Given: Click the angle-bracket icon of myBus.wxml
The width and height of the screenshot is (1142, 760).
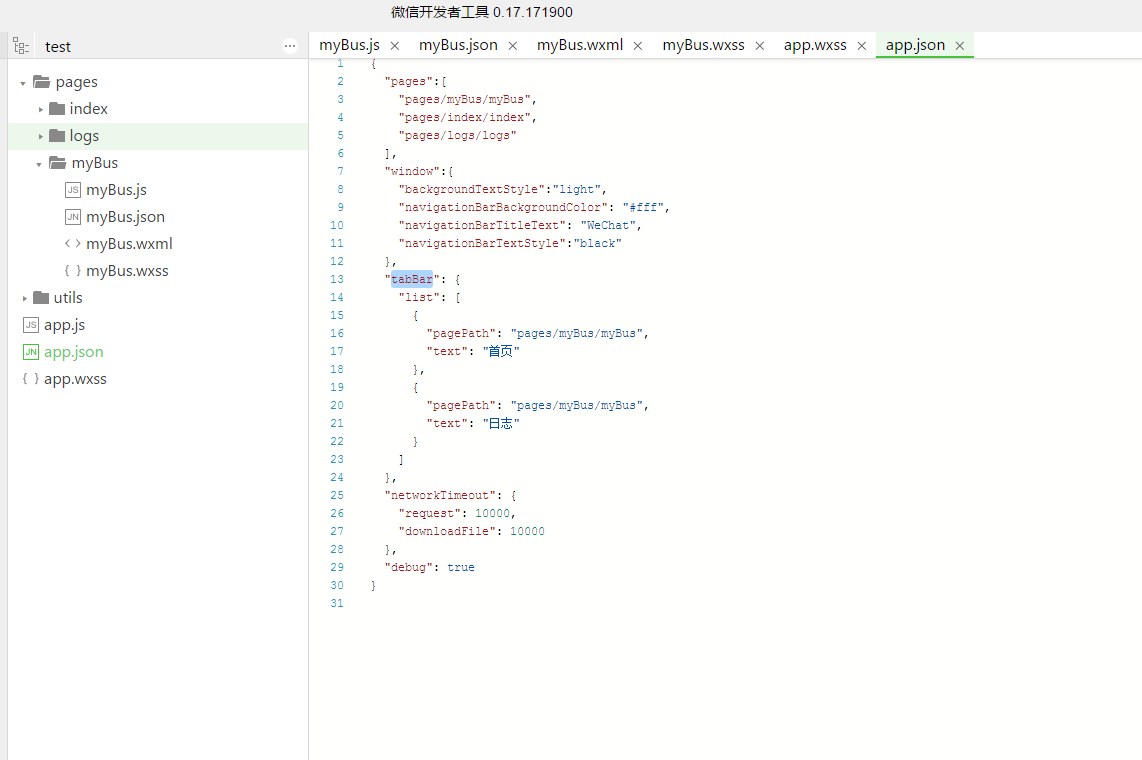Looking at the screenshot, I should [x=73, y=244].
